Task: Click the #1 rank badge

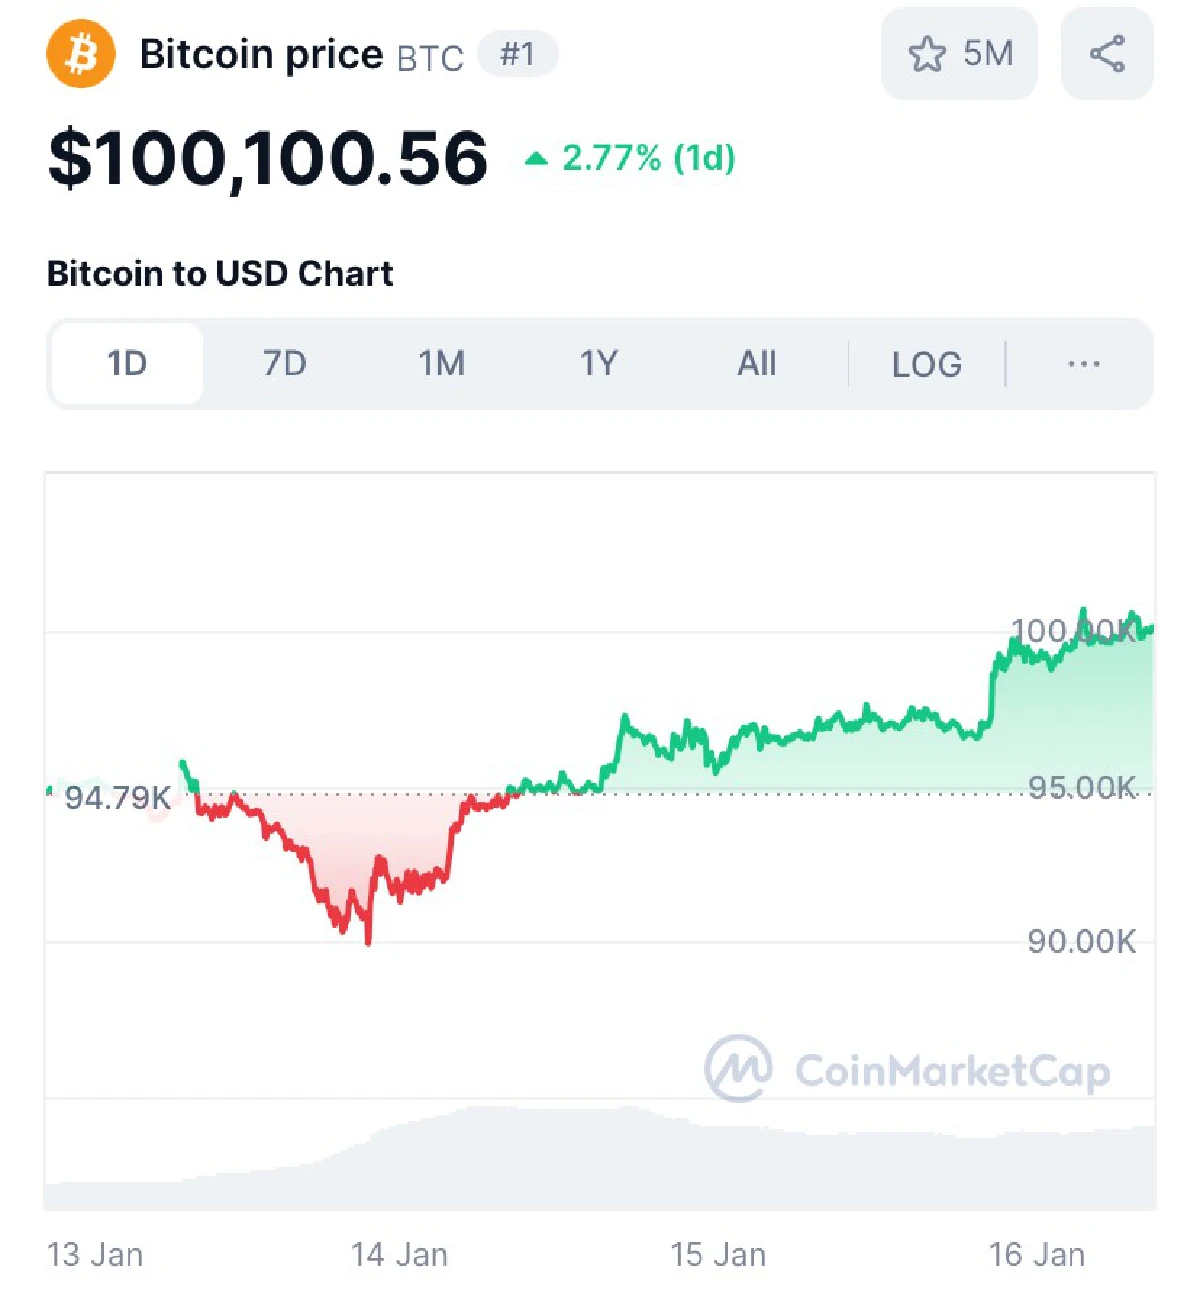Action: (x=517, y=54)
